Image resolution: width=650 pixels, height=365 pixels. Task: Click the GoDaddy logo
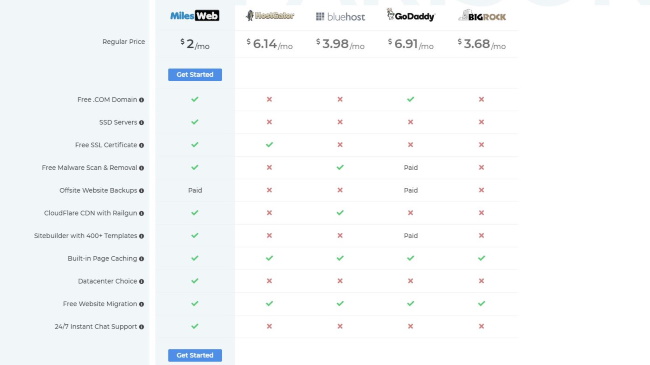tap(411, 15)
